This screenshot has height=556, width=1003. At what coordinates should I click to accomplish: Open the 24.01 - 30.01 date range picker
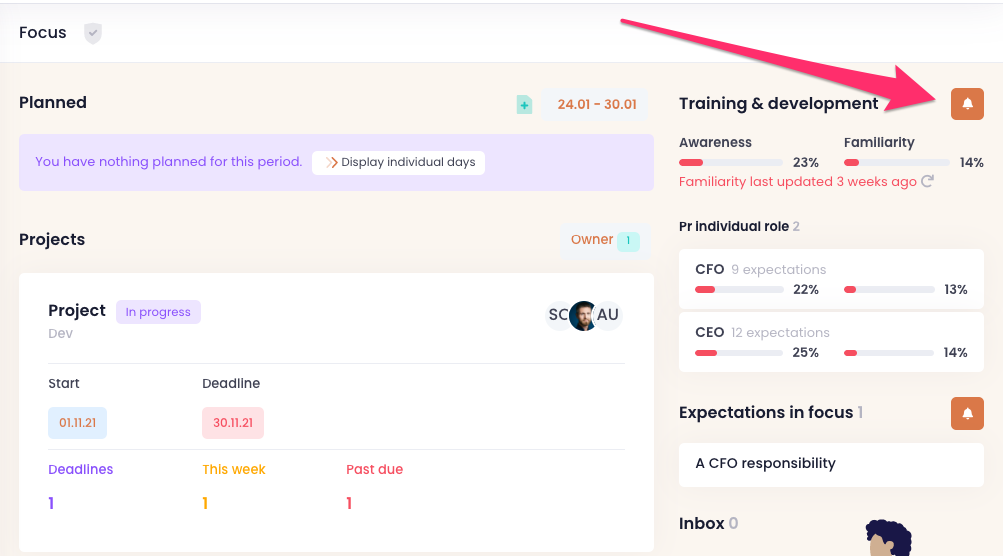point(597,104)
